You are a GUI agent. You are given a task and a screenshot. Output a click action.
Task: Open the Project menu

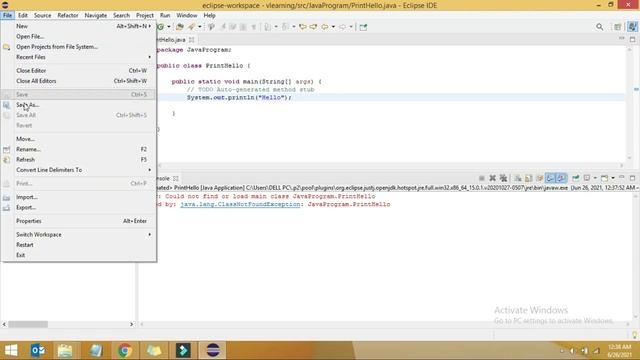click(144, 16)
